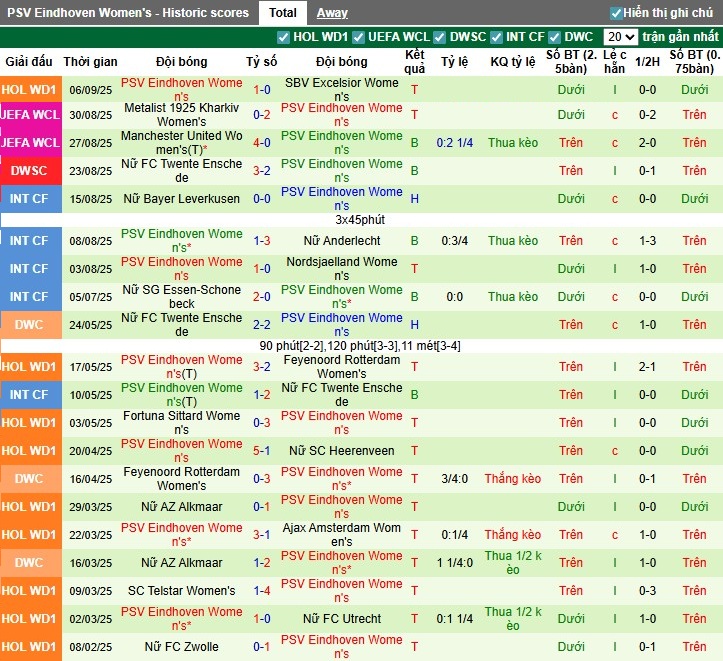This screenshot has height=661, width=723.
Task: Click Thua kèo result on 05/07/25 row
Action: pyautogui.click(x=513, y=297)
